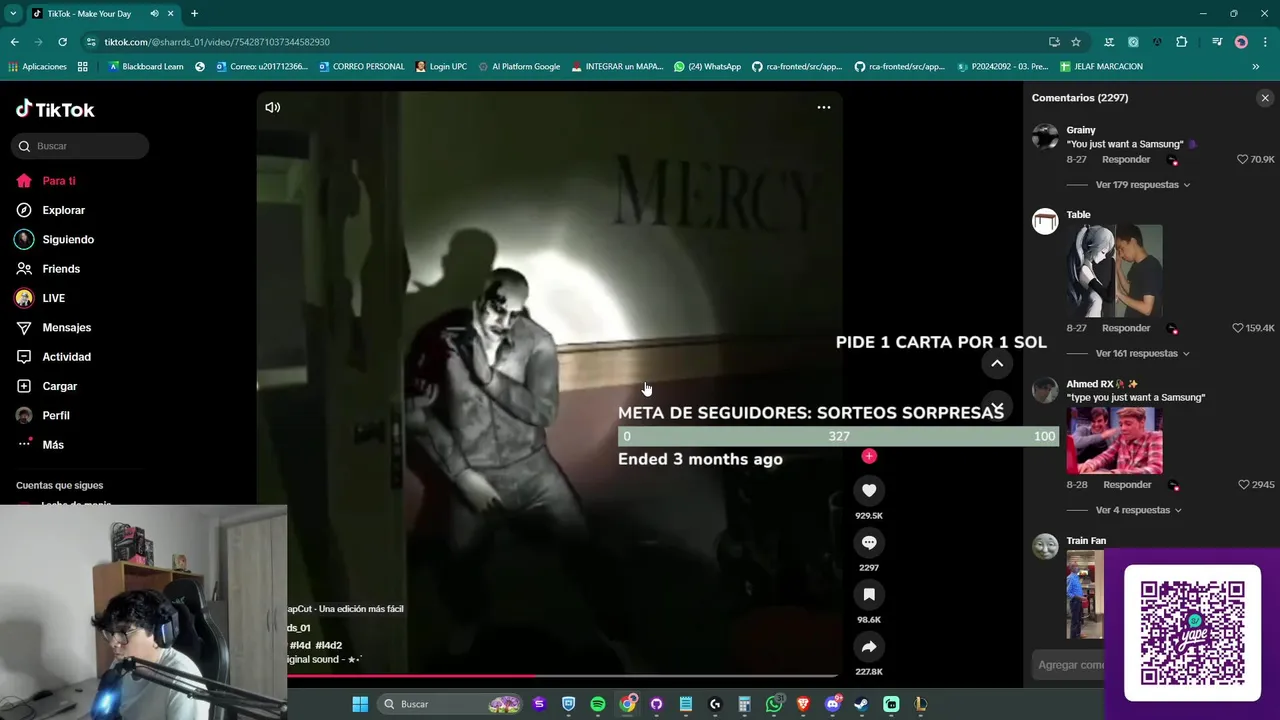Open Discord from the taskbar
The width and height of the screenshot is (1280, 720).
point(833,704)
